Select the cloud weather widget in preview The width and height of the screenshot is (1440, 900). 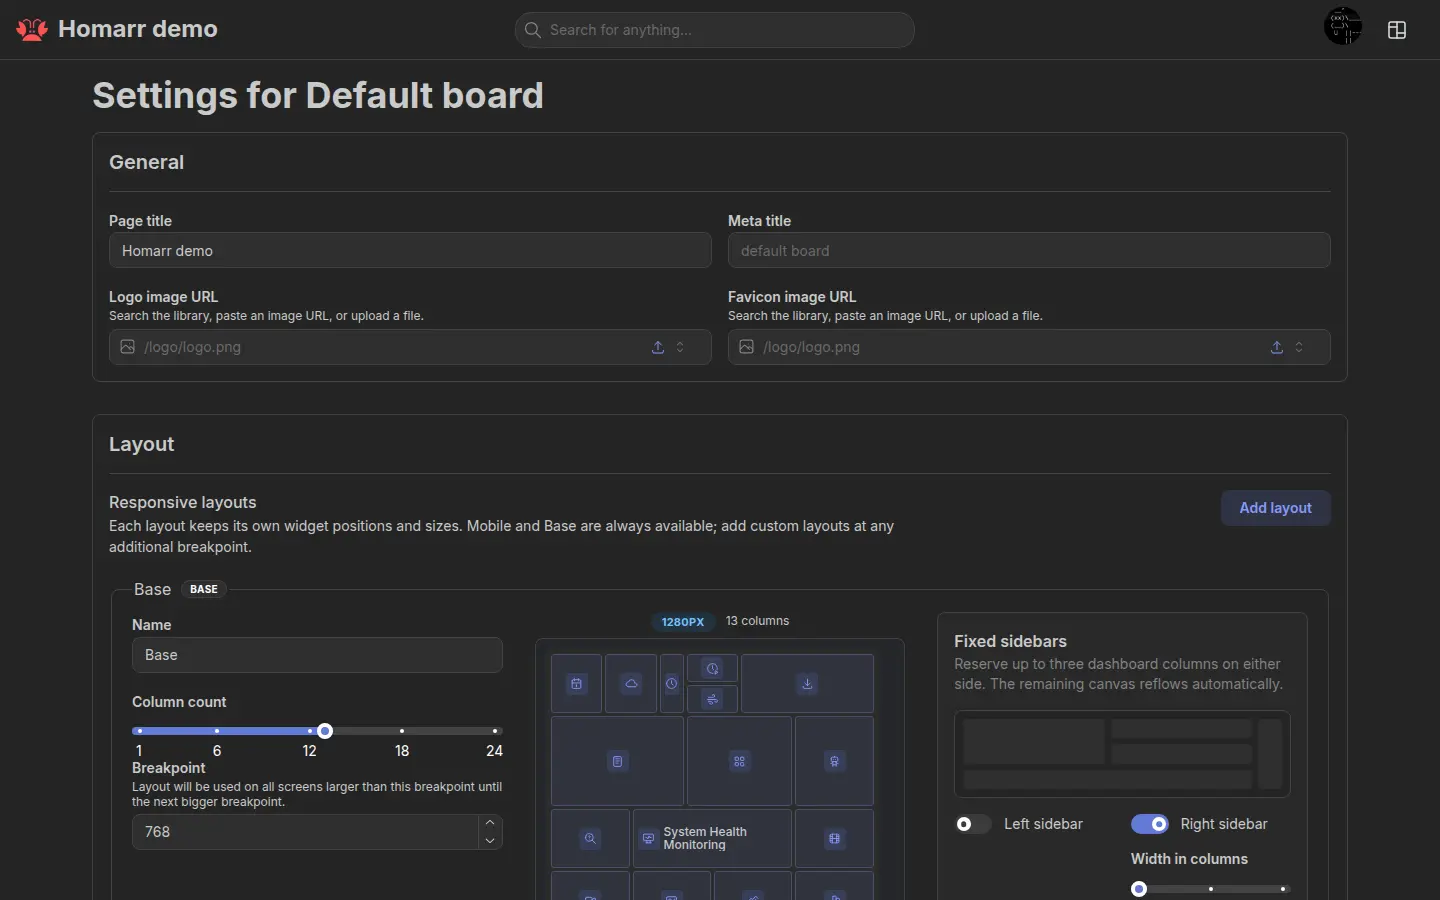[631, 684]
